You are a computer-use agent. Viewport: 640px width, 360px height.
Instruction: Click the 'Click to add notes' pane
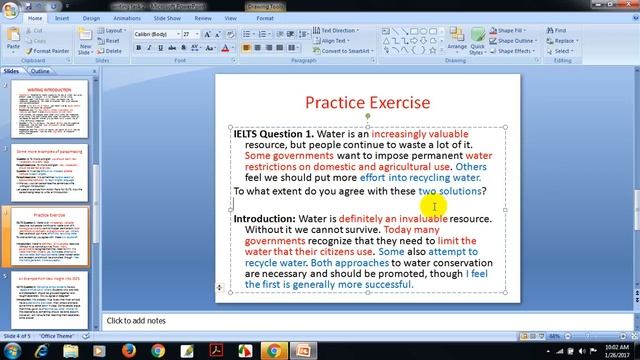[x=367, y=321]
